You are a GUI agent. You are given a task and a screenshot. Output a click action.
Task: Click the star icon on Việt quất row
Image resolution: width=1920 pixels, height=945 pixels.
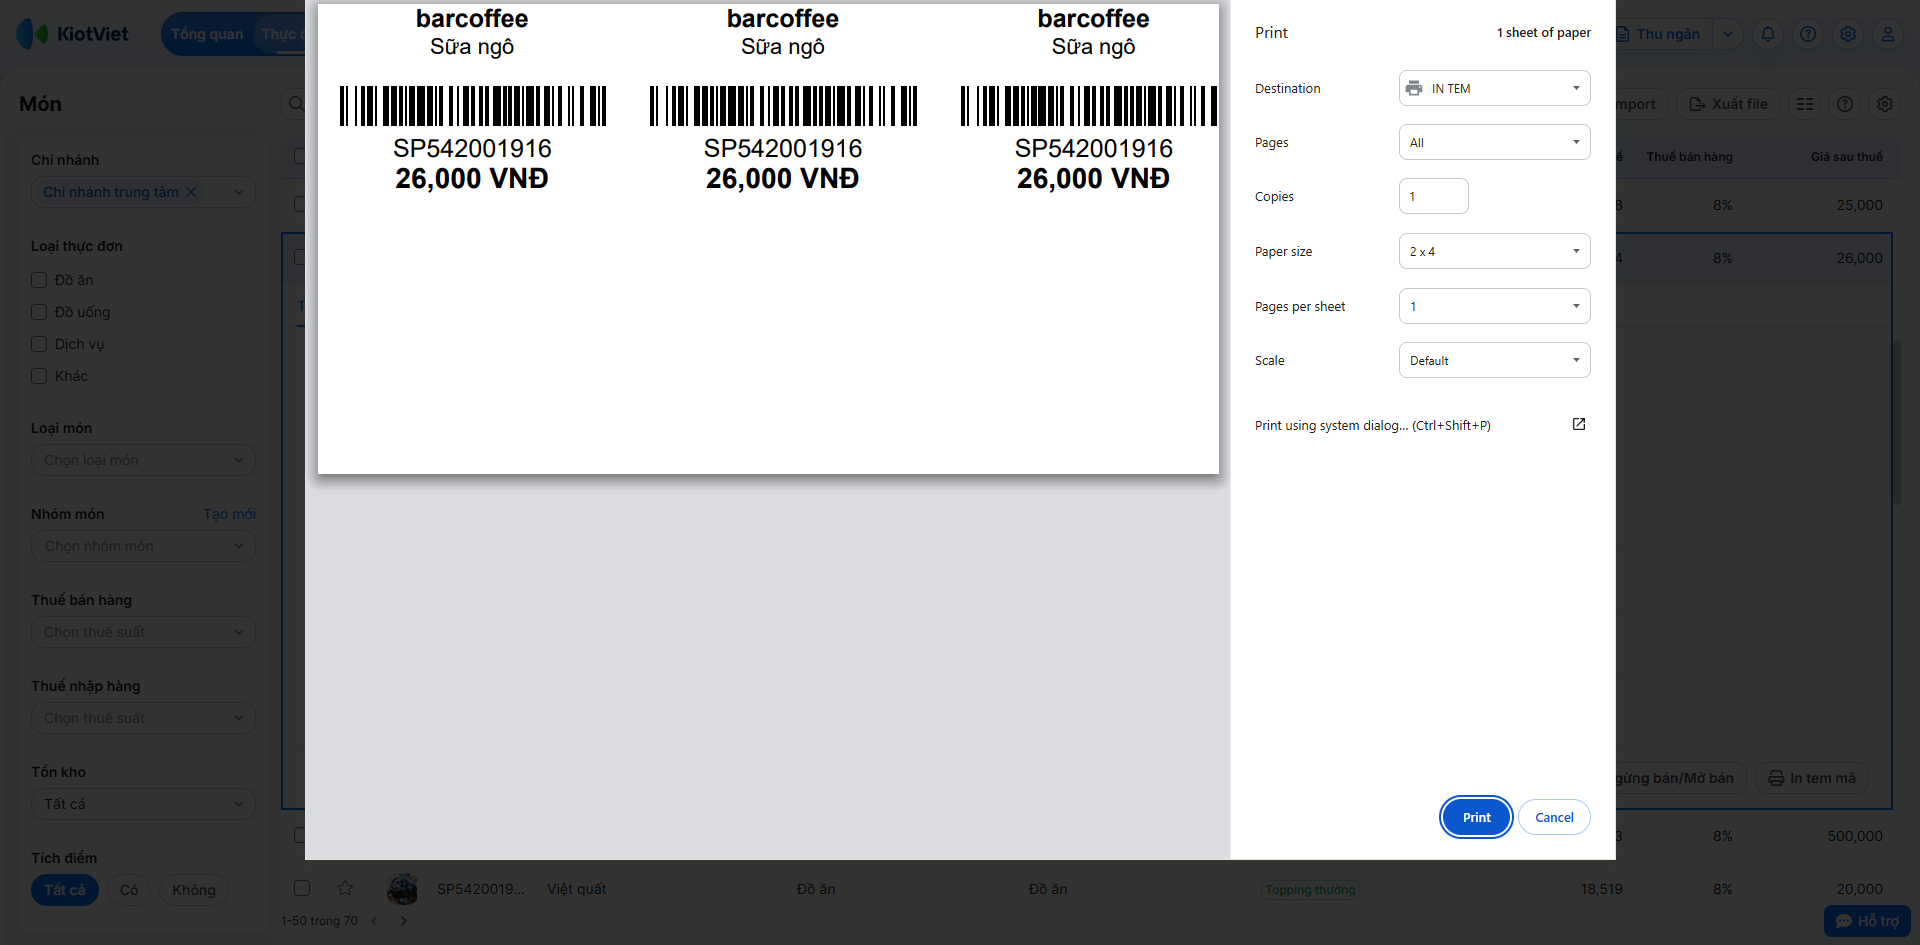[x=345, y=888]
